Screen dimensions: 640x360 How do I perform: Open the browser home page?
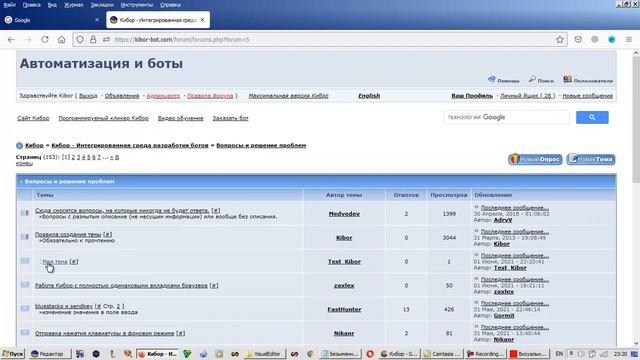(62, 40)
